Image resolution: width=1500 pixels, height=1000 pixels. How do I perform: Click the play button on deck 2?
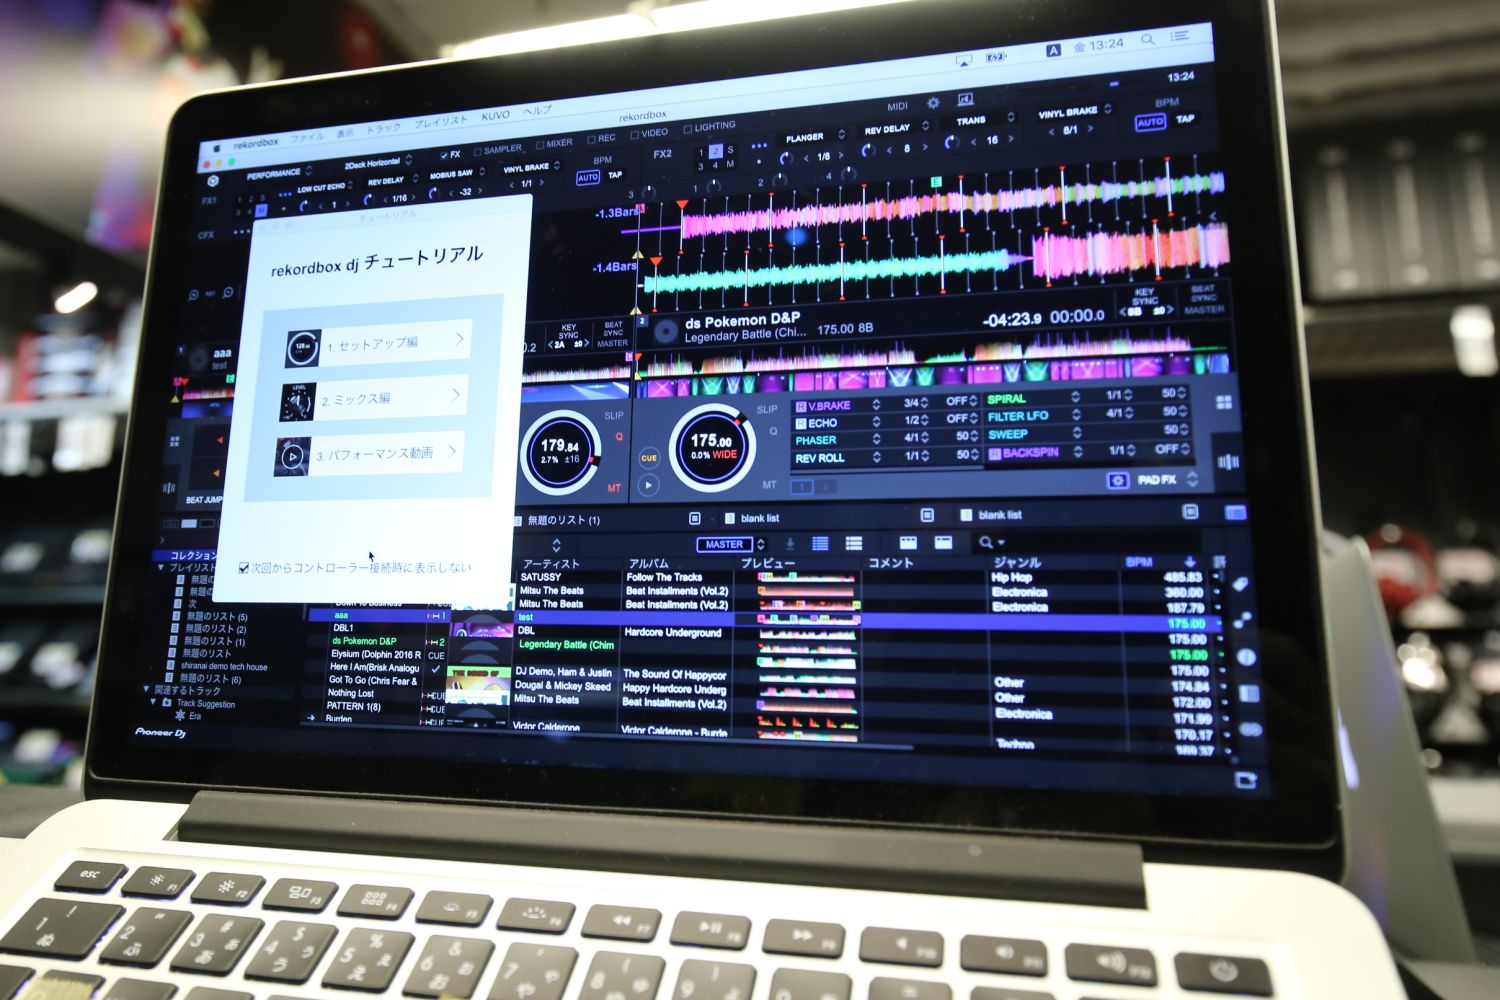click(648, 485)
